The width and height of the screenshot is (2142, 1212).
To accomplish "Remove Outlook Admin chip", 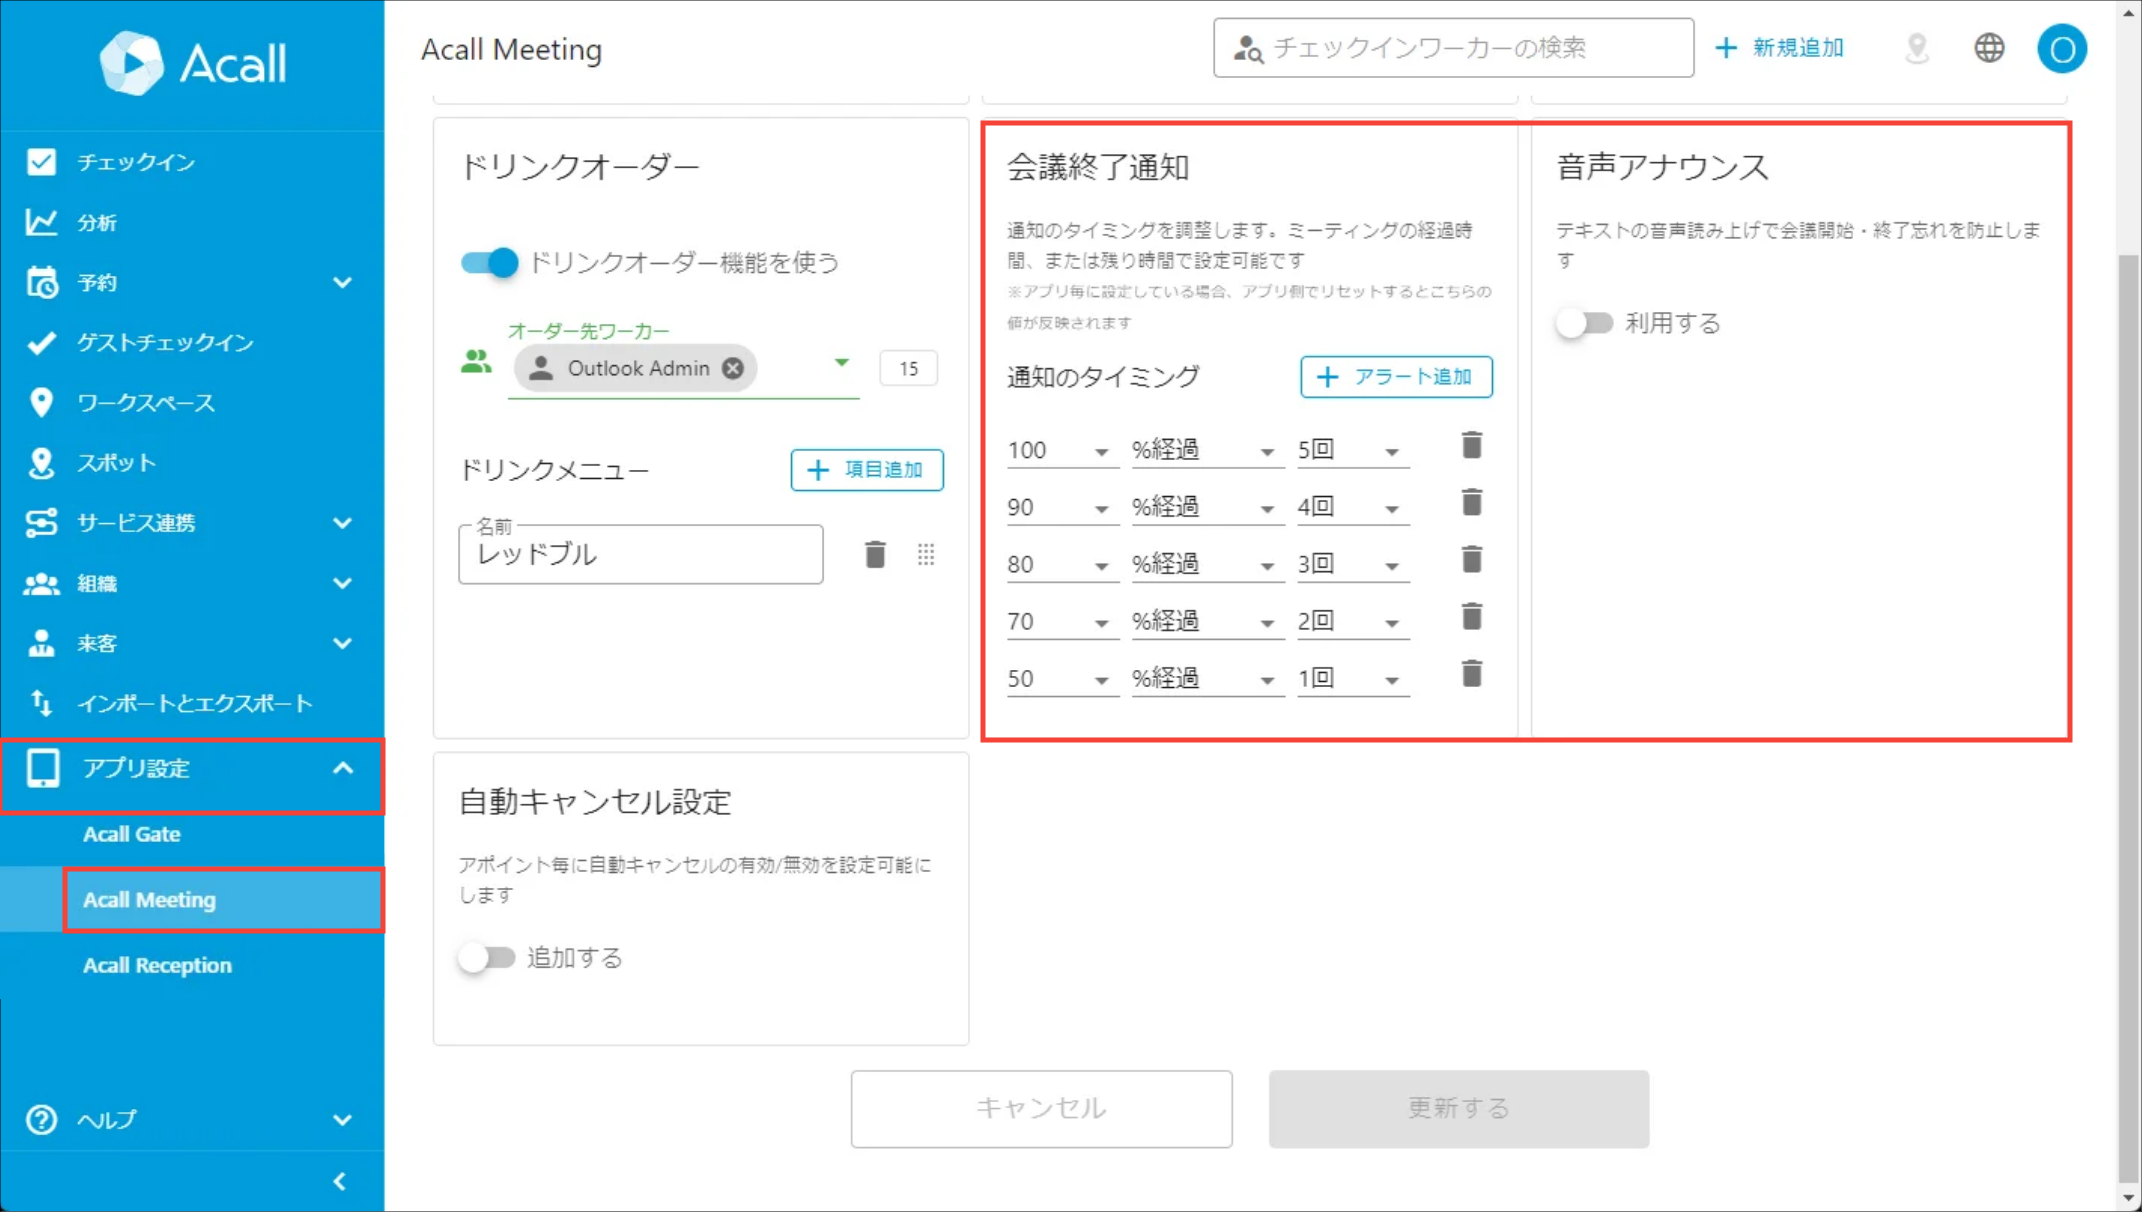I will pyautogui.click(x=733, y=368).
